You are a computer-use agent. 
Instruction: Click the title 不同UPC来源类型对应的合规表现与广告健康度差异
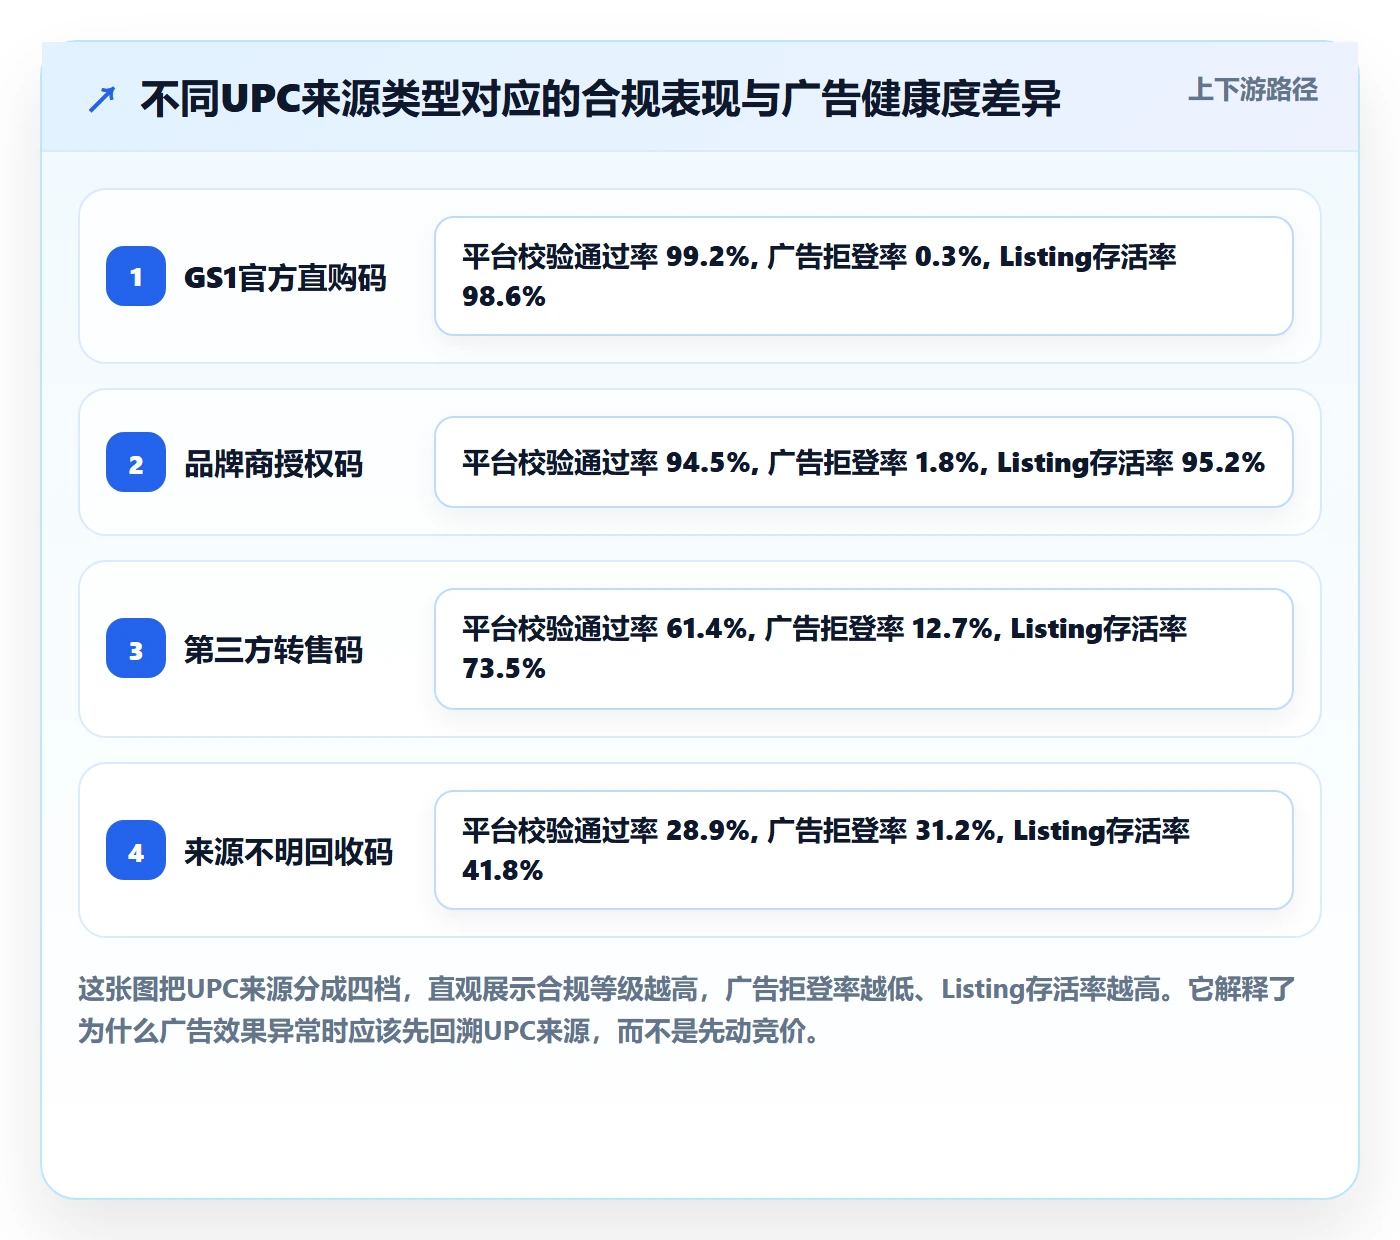[x=600, y=99]
